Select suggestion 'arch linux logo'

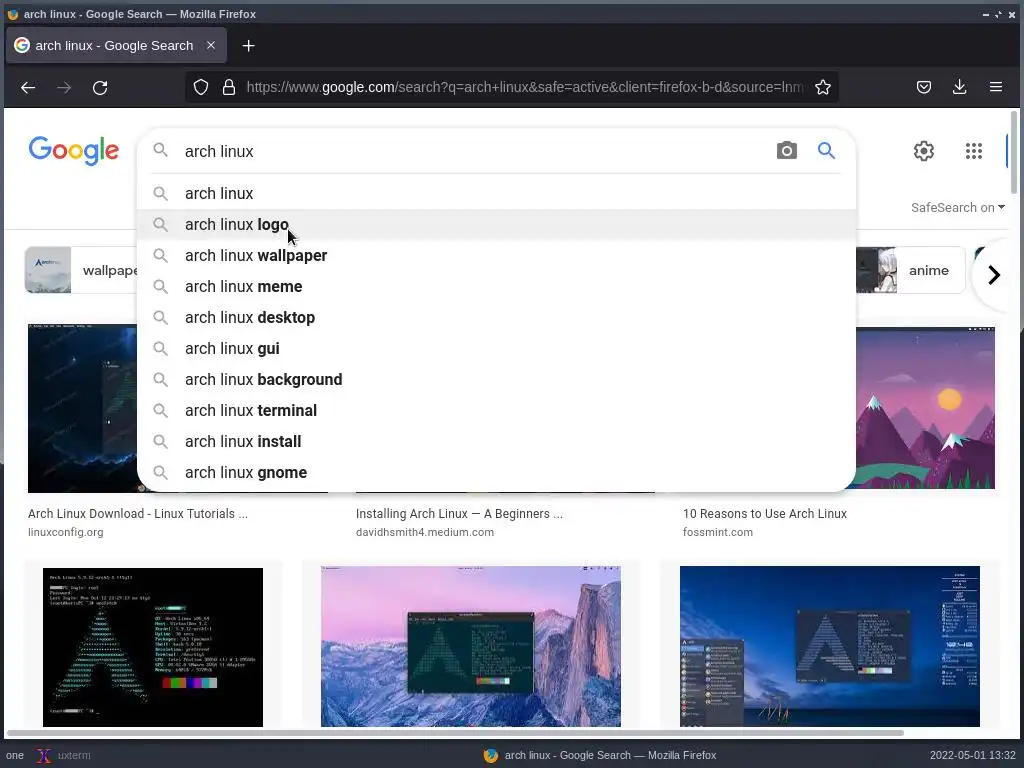496,225
